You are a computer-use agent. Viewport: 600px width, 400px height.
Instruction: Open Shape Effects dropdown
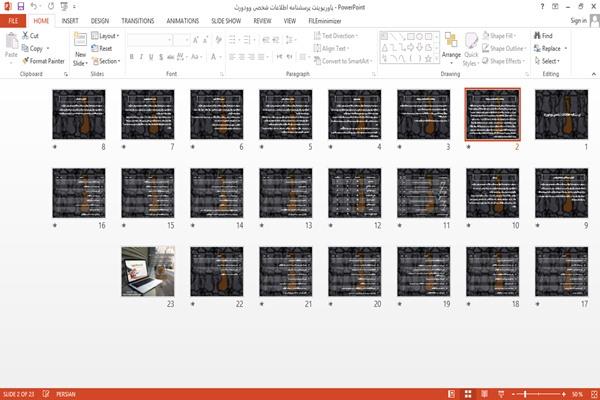[x=504, y=61]
